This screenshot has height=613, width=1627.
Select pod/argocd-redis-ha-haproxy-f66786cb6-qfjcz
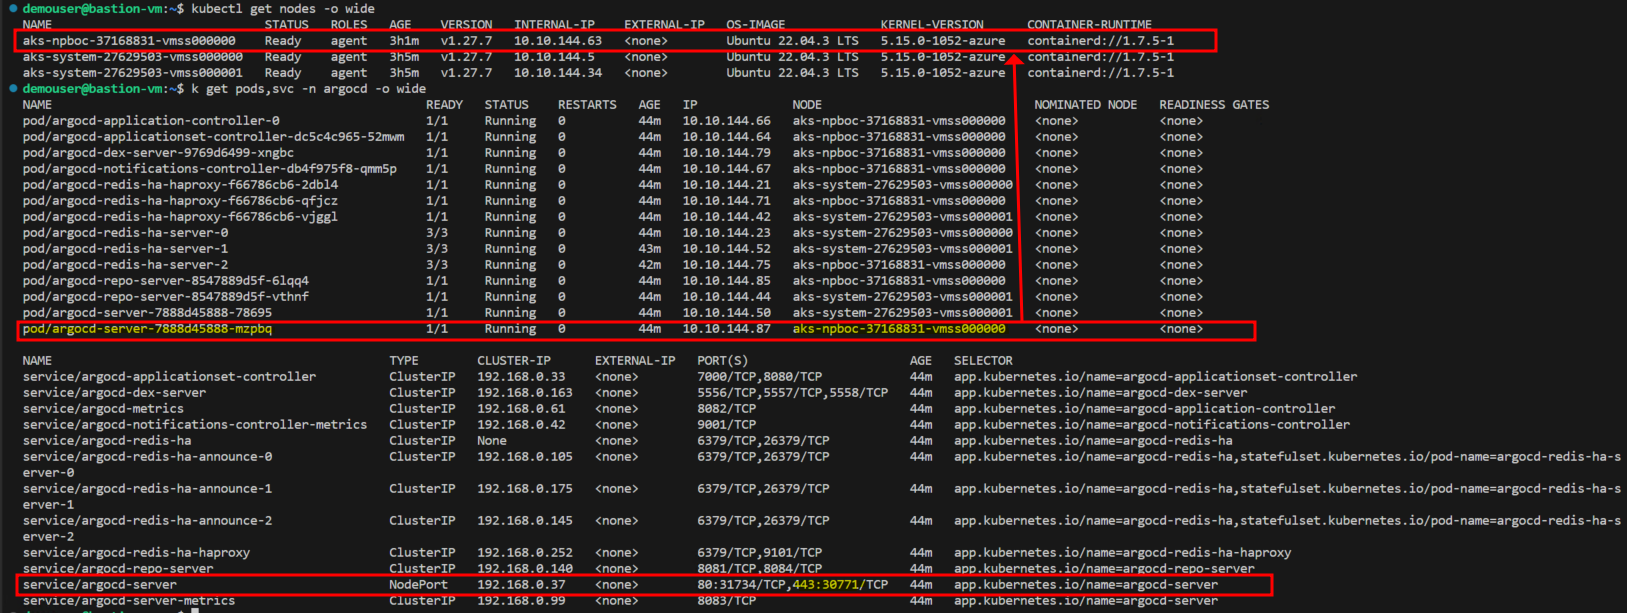[x=180, y=201]
